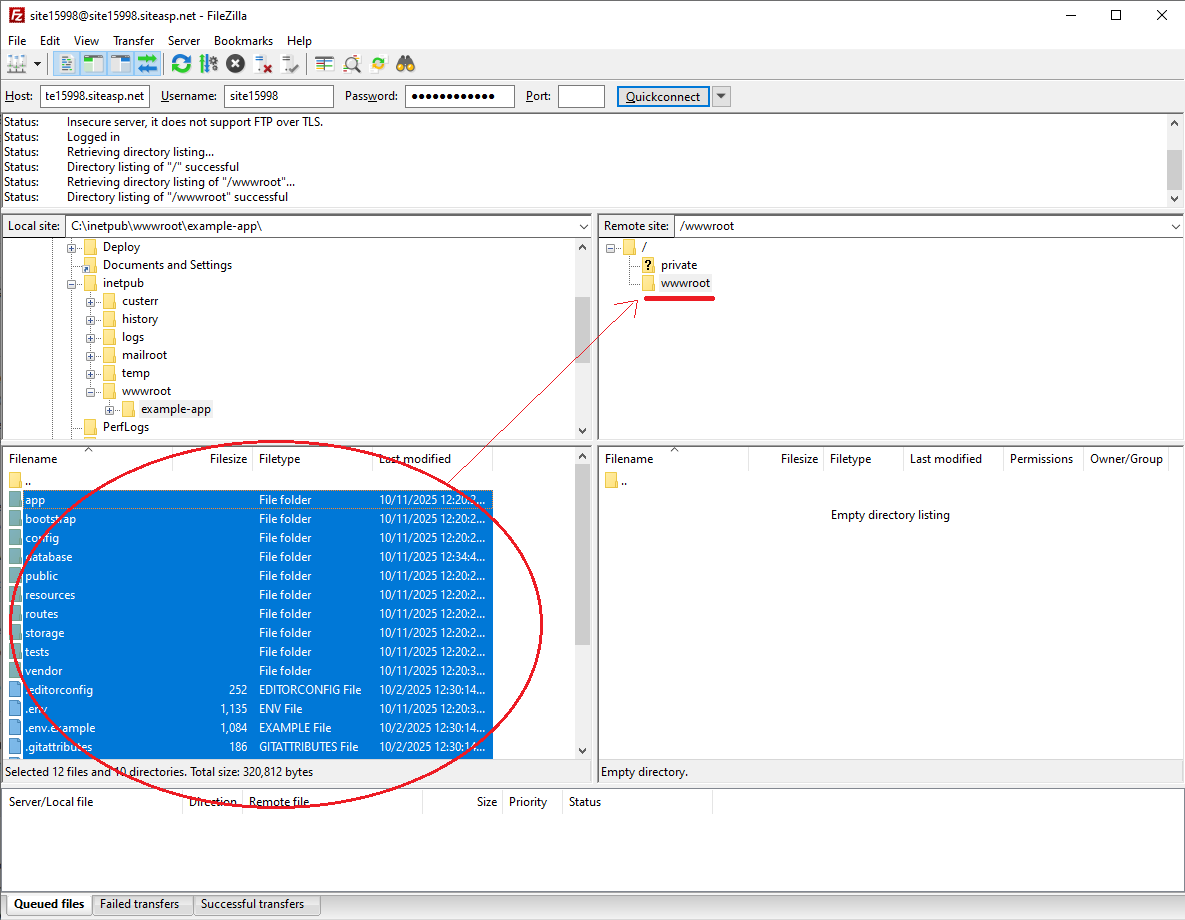This screenshot has height=920, width=1185.
Task: Open the Quickconnect history dropdown arrow
Action: tap(721, 96)
